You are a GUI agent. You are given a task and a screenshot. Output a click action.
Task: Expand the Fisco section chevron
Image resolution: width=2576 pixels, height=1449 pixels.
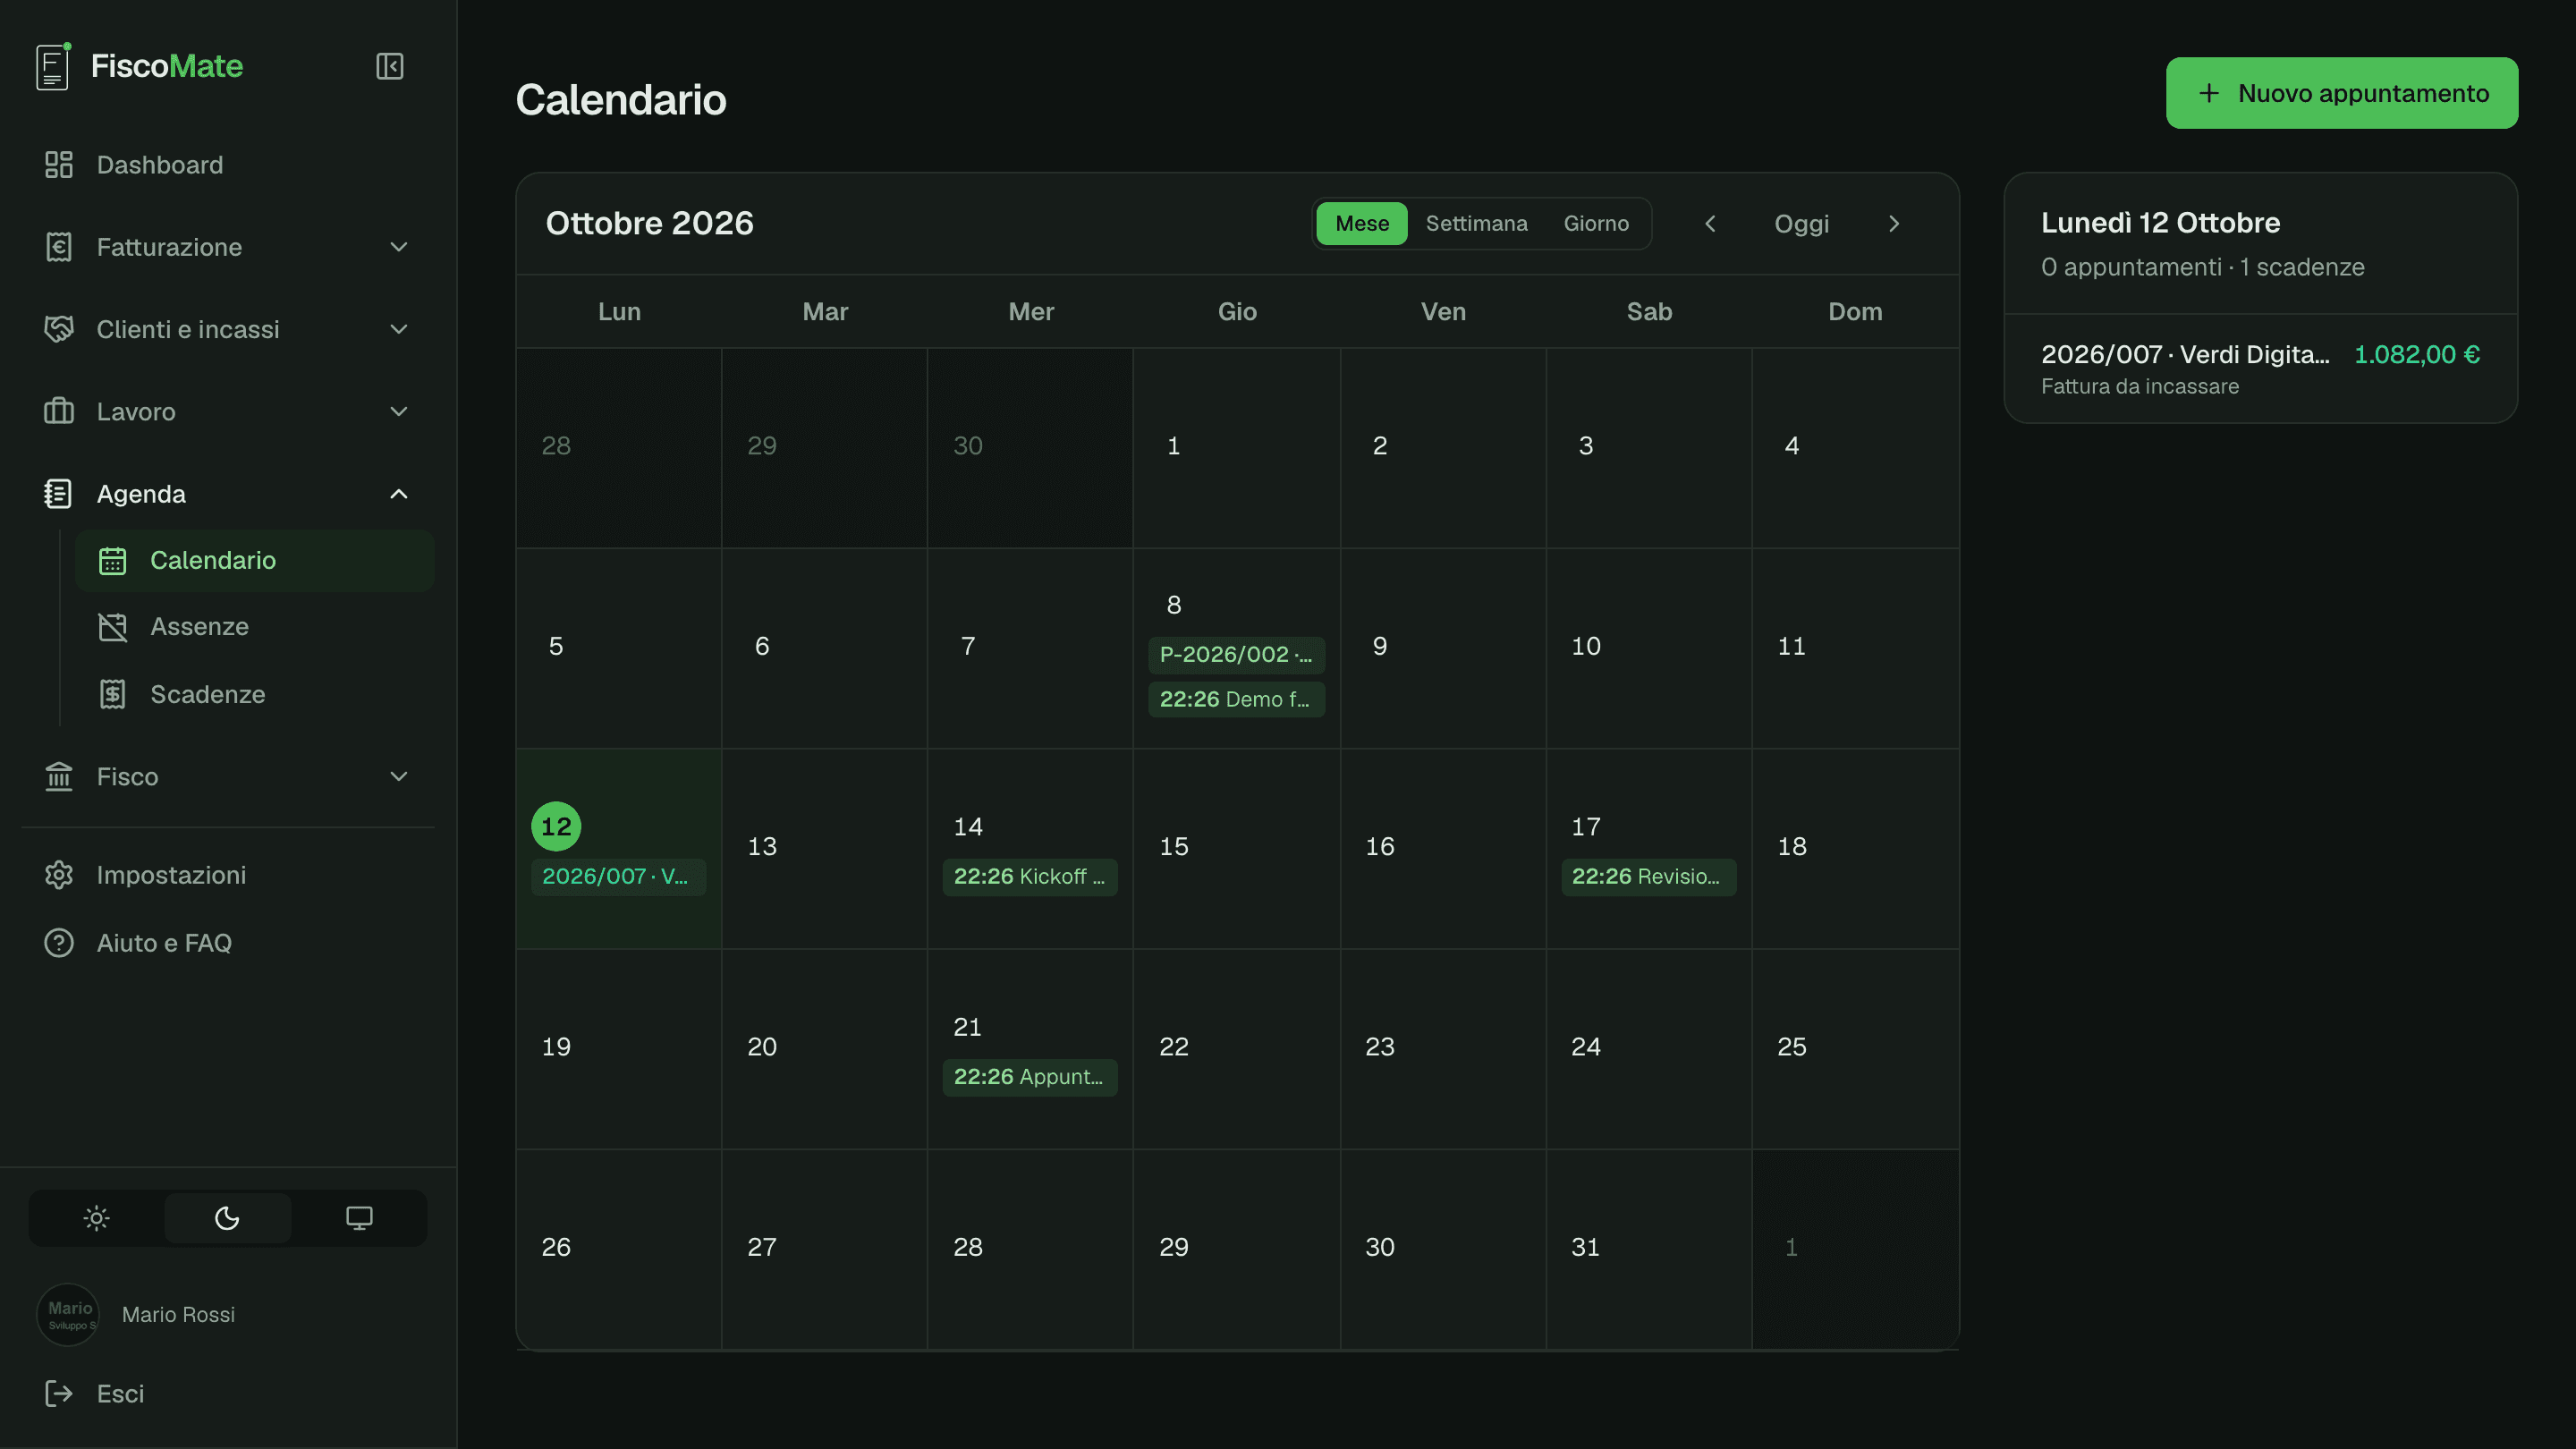click(398, 777)
